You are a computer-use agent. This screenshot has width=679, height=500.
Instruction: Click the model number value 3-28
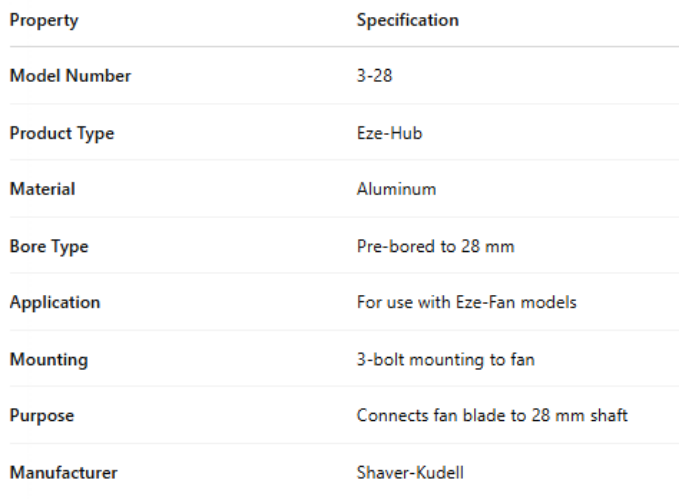pos(375,76)
